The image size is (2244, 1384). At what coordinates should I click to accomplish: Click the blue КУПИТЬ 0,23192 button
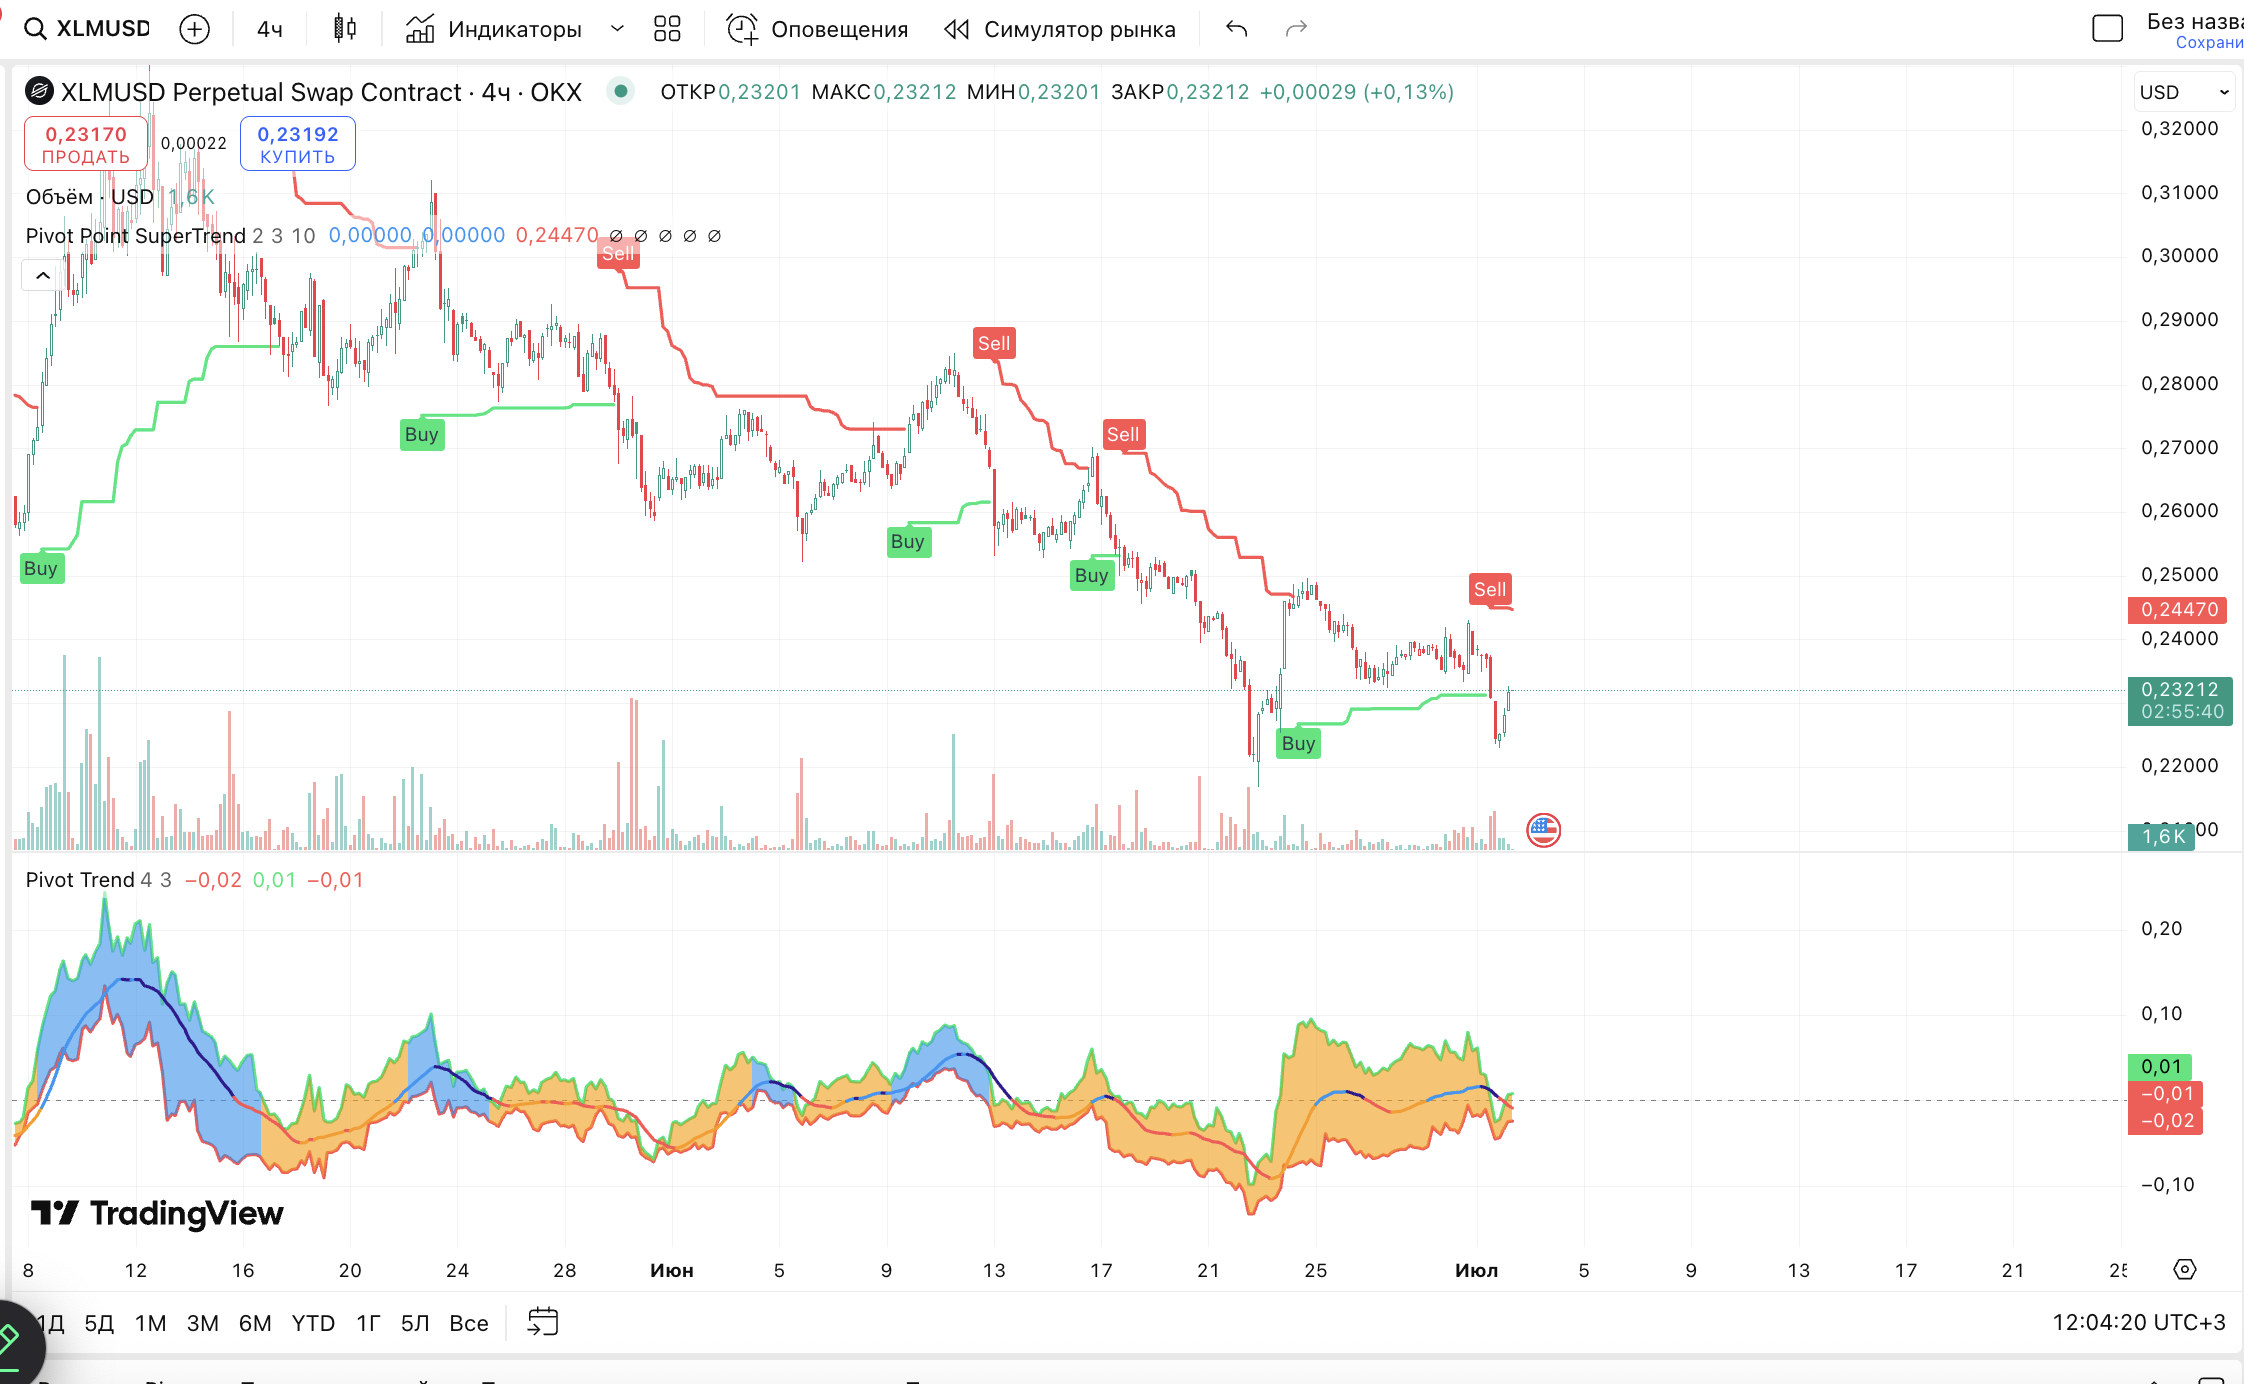[298, 144]
